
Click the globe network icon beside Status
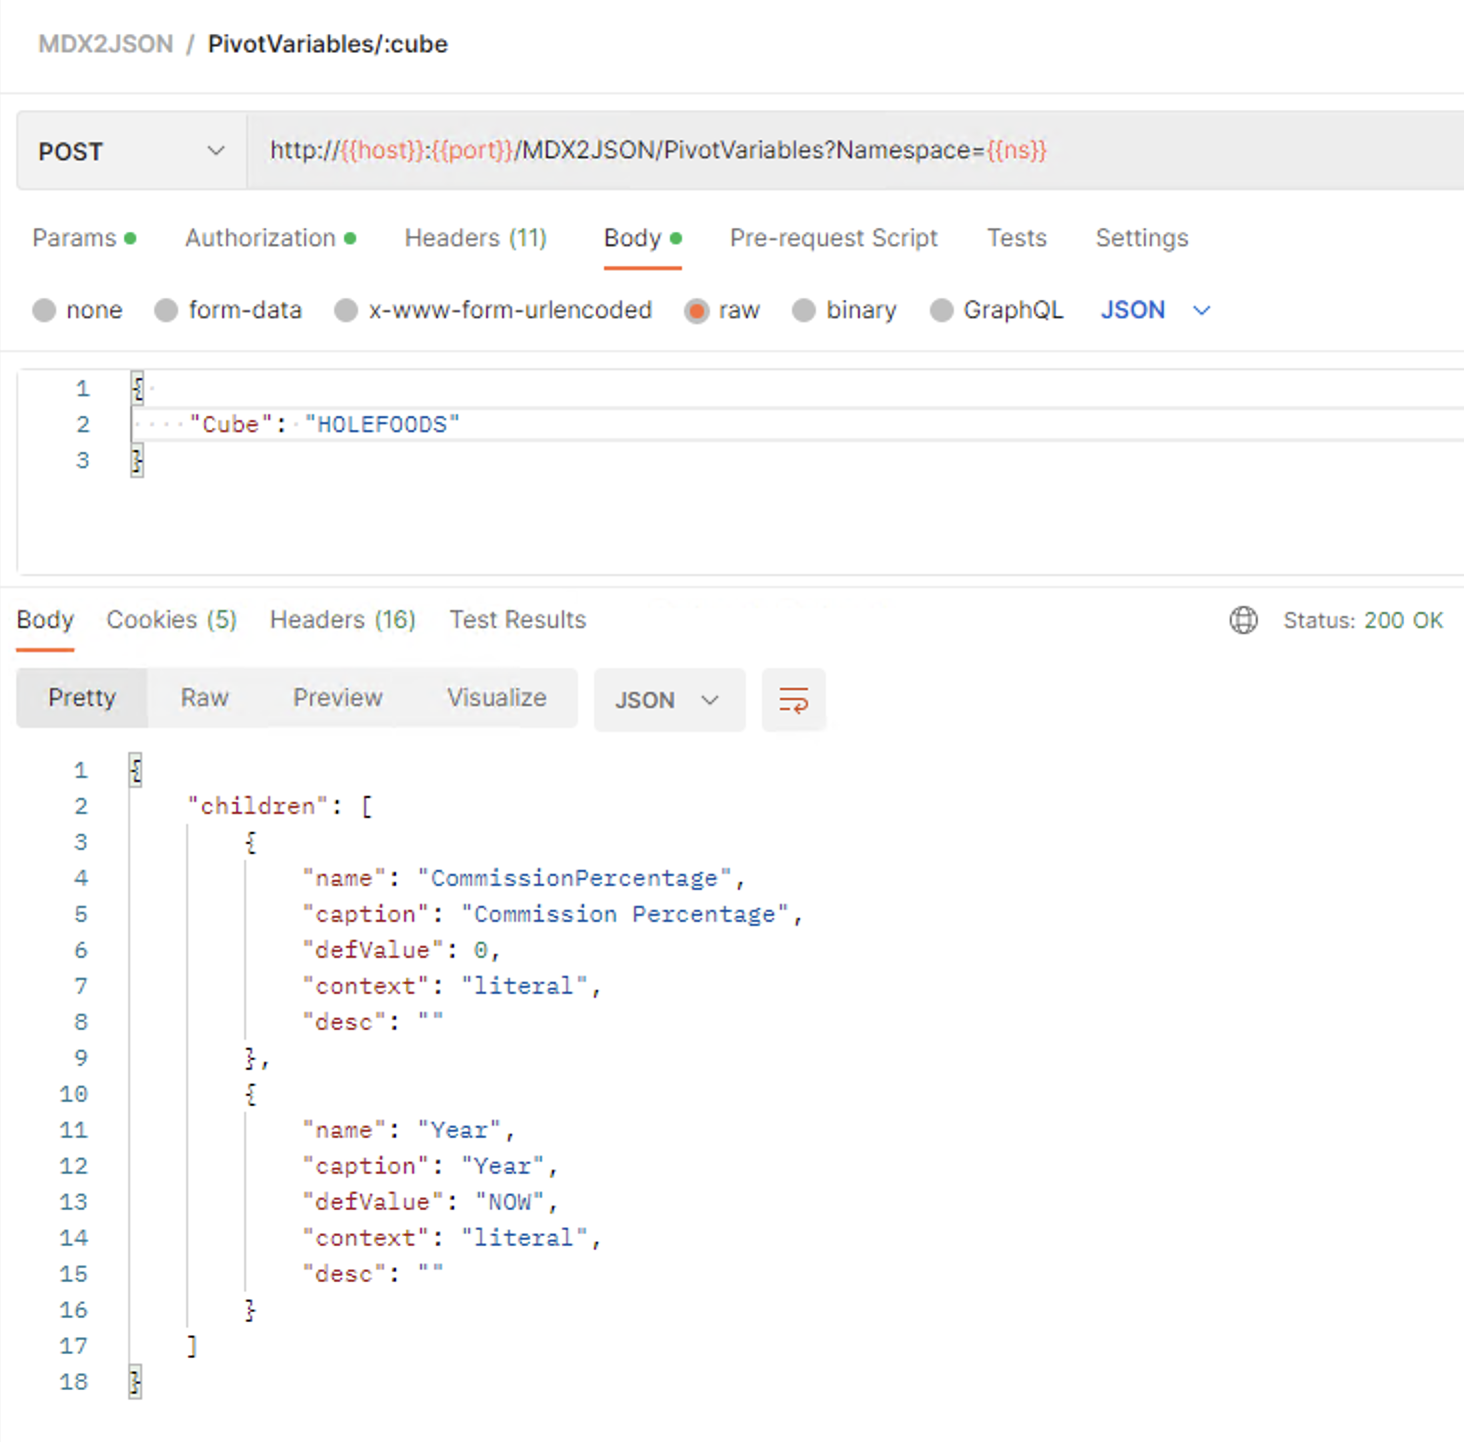pos(1243,620)
